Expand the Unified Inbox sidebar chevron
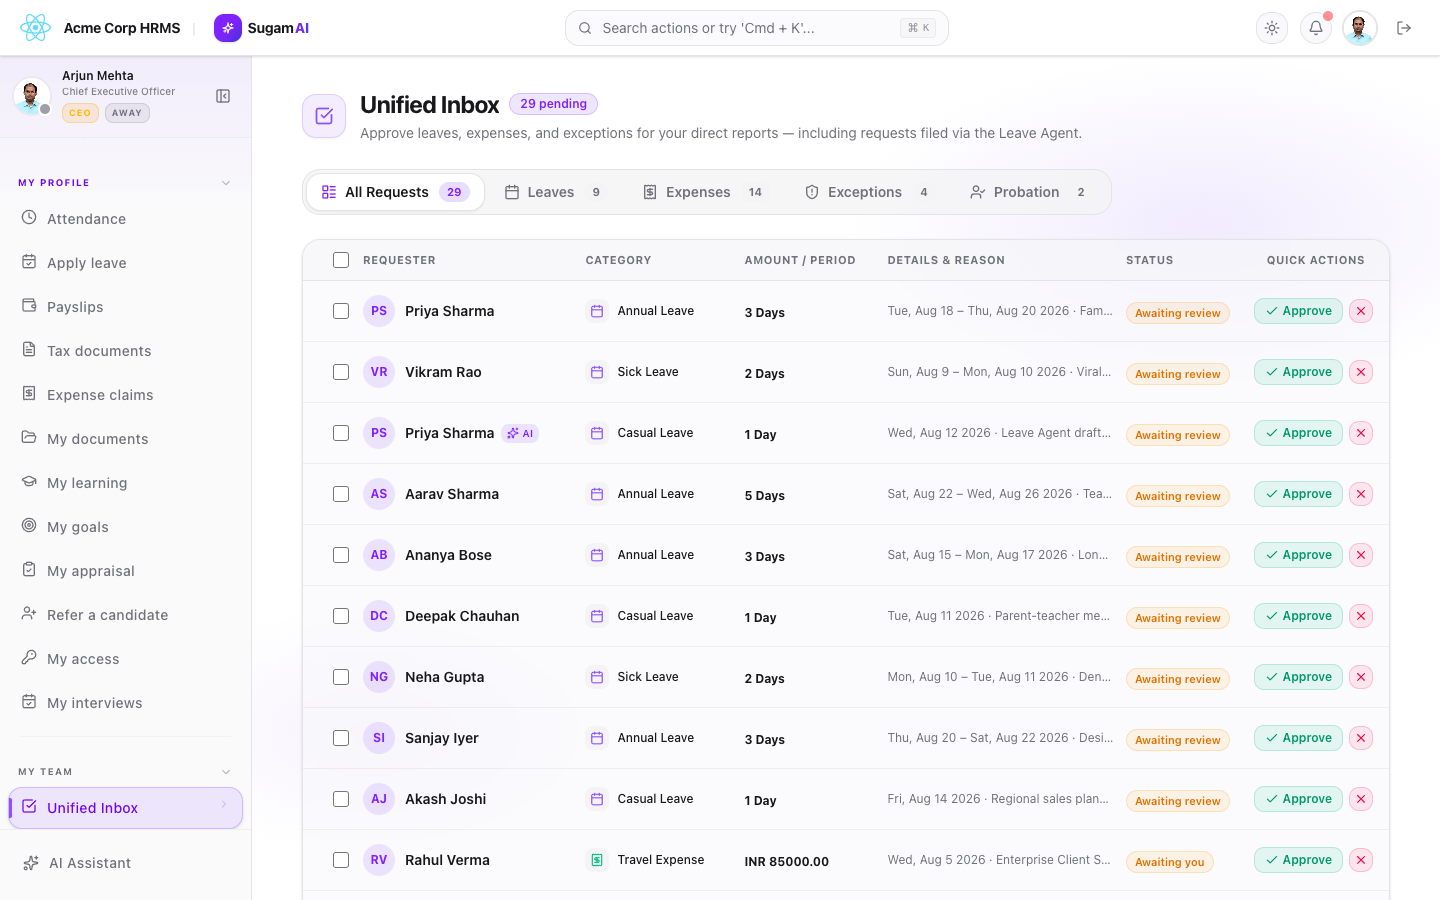Screen dimensions: 1440x900 pos(224,805)
